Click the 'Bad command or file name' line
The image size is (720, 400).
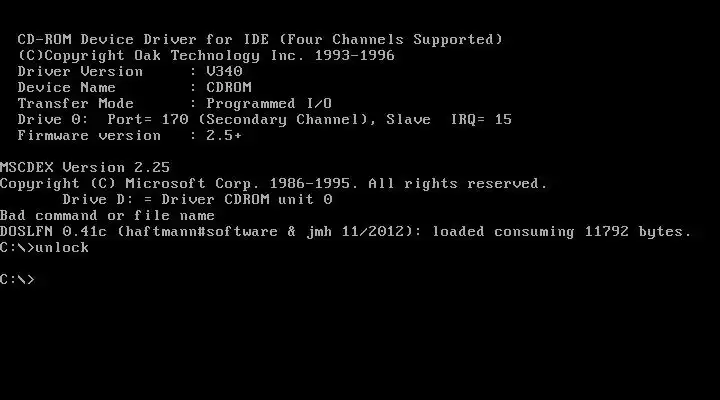pyautogui.click(x=107, y=215)
